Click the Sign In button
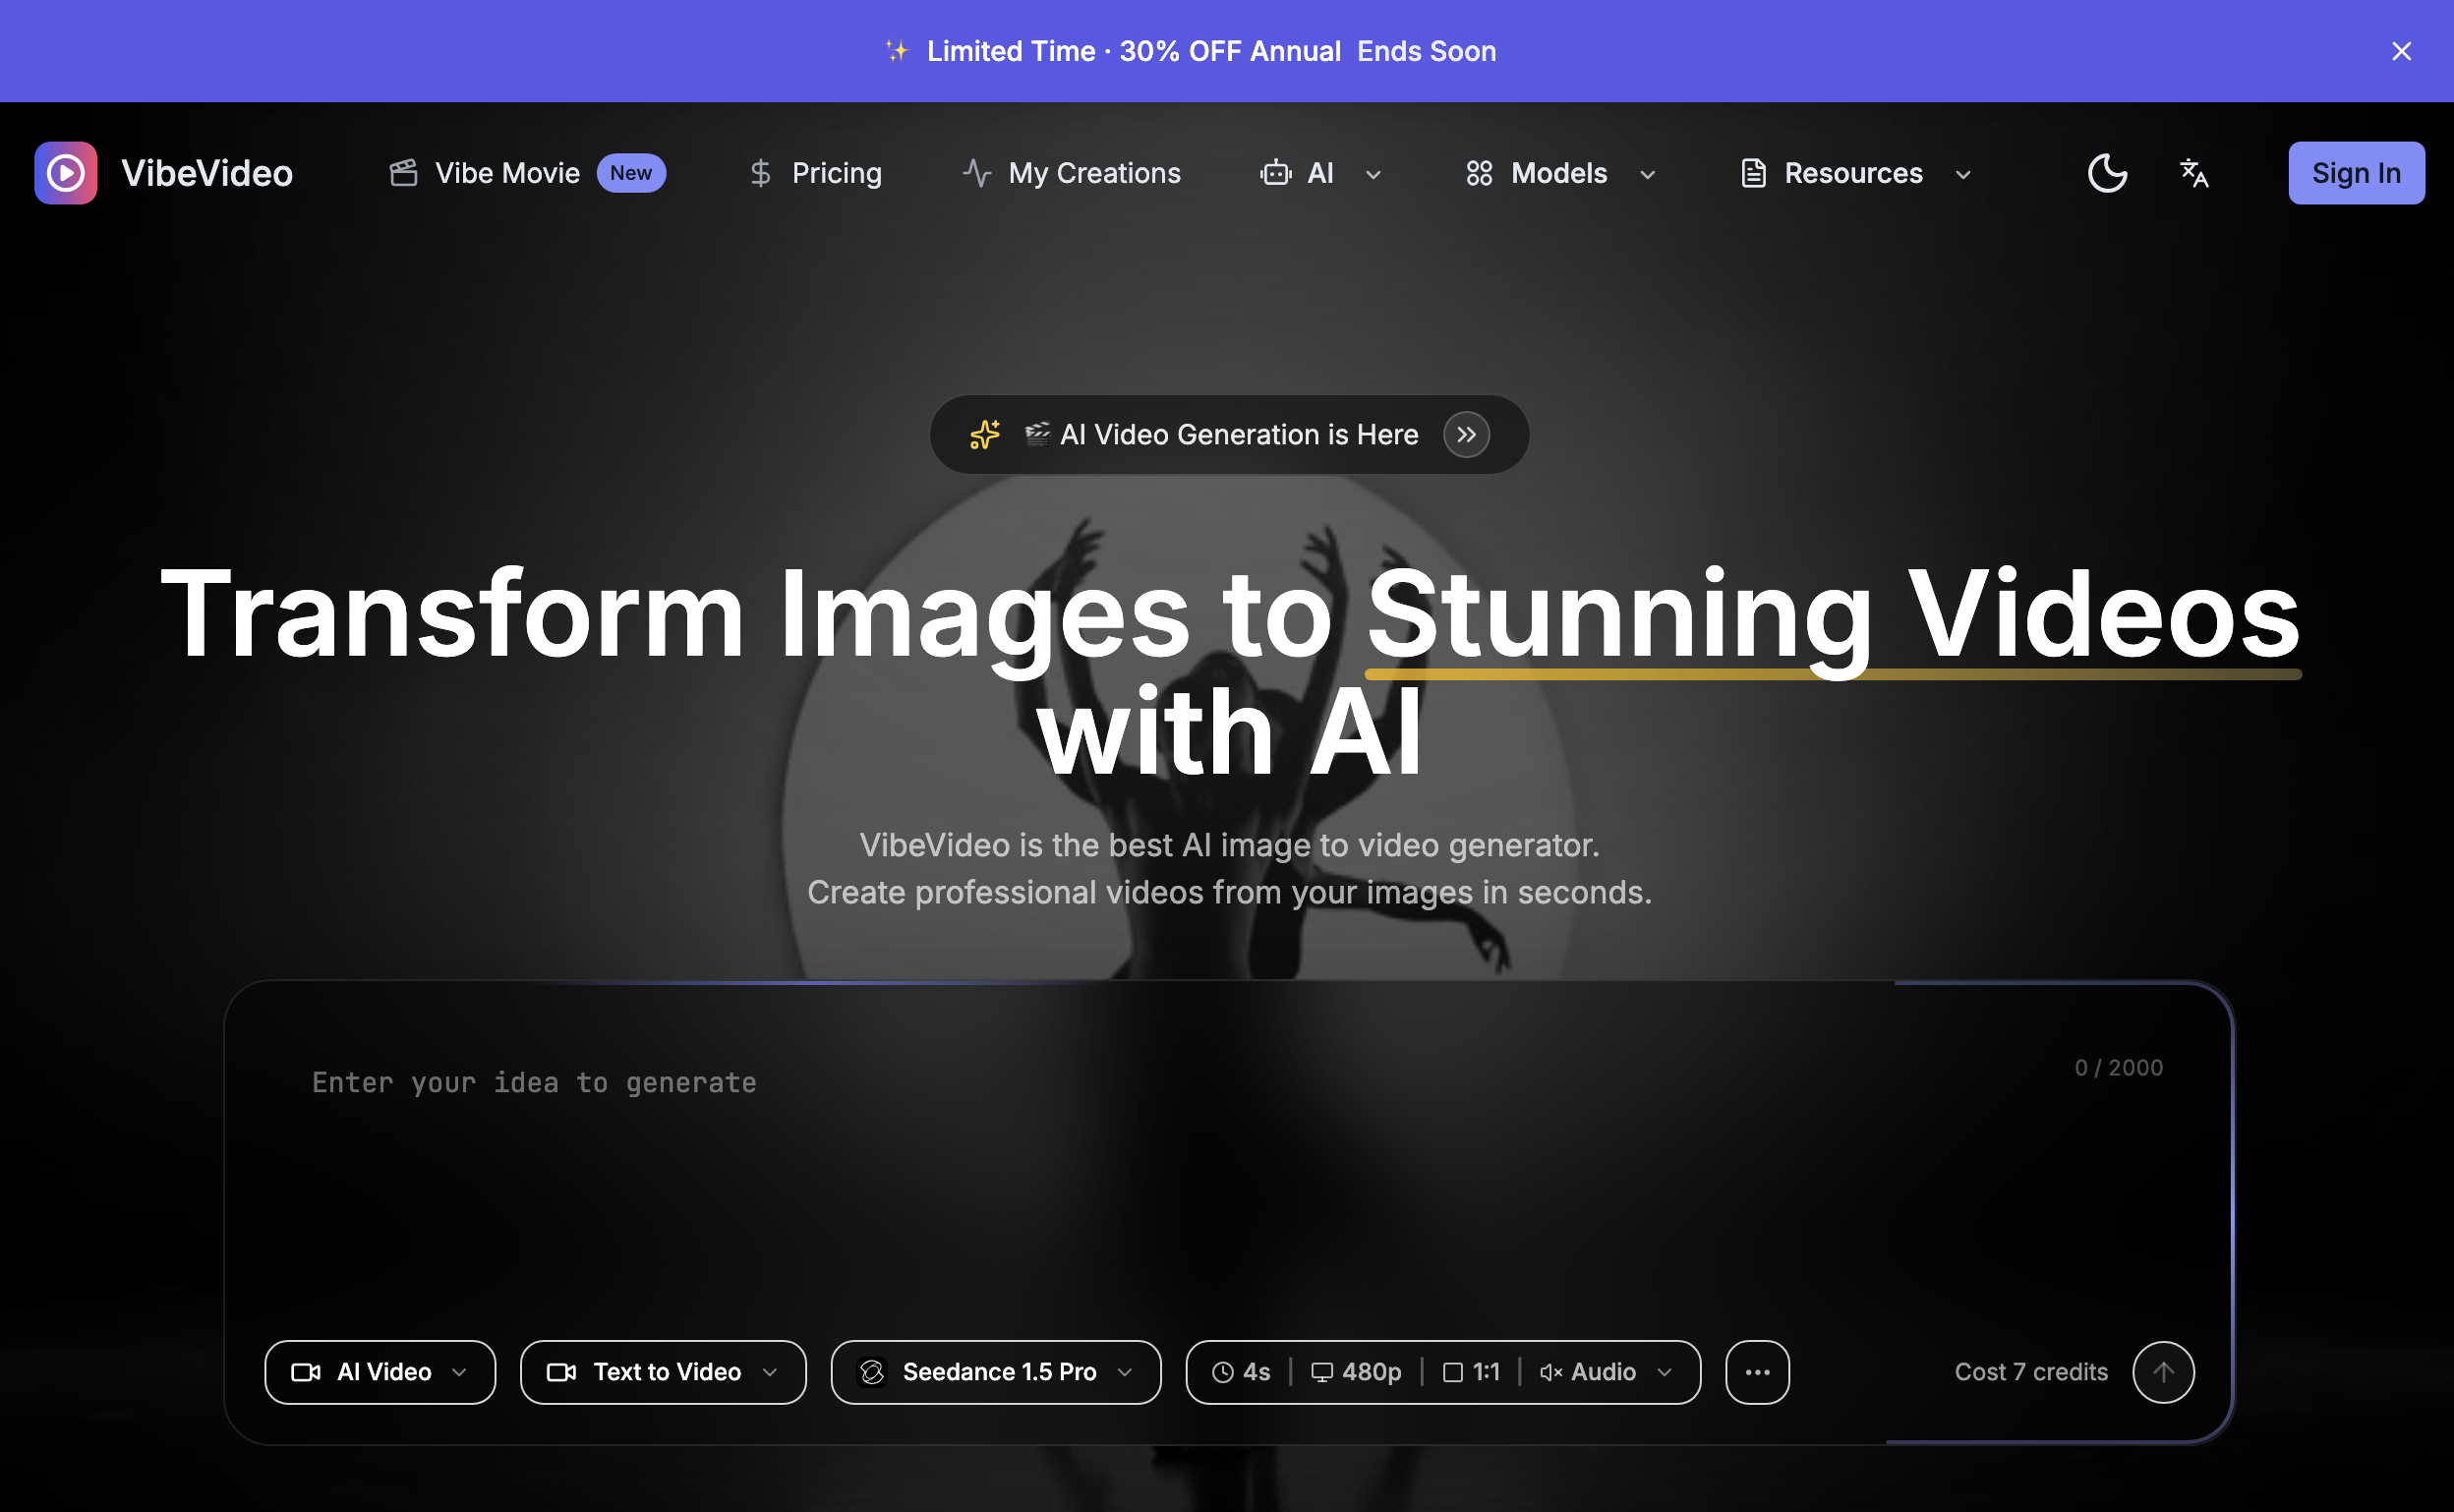Screen dimensions: 2454x1512 (2355, 173)
